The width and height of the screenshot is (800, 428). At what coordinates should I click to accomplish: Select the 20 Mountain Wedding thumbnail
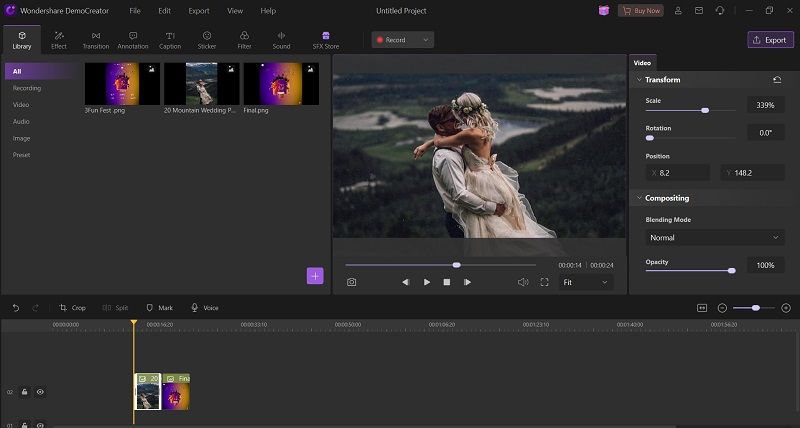(202, 84)
